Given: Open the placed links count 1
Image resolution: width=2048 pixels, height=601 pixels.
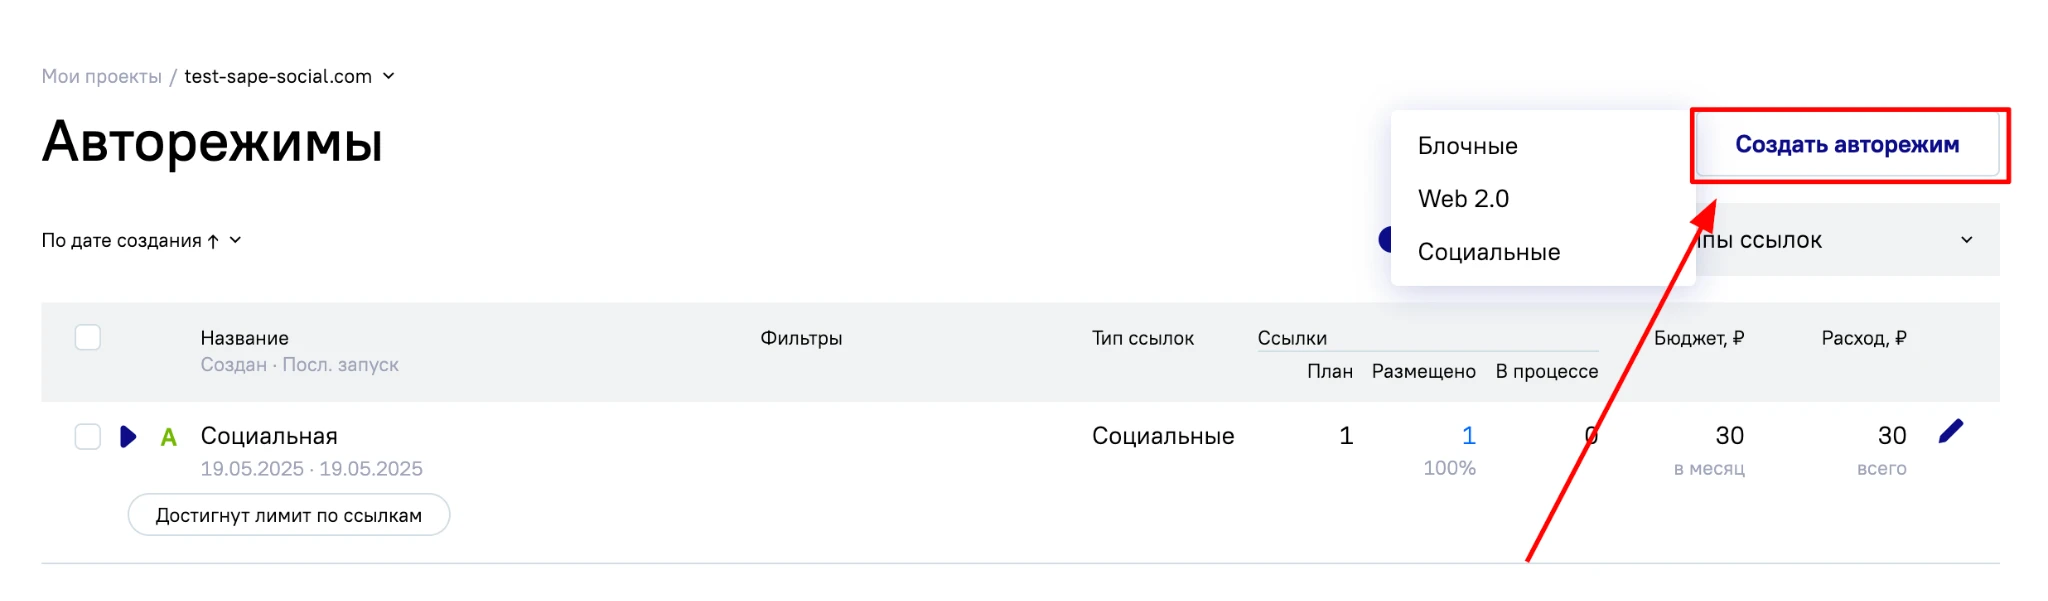Looking at the screenshot, I should pos(1468,436).
